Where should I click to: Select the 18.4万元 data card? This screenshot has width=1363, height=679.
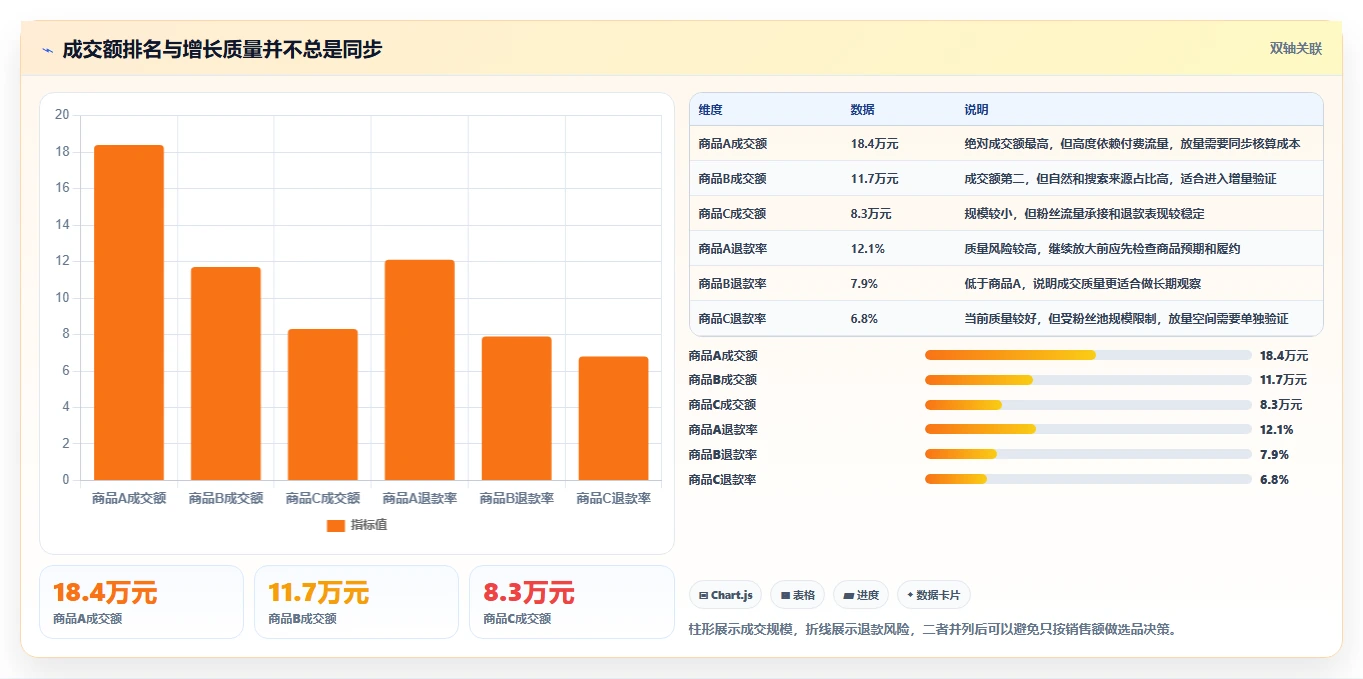141,602
